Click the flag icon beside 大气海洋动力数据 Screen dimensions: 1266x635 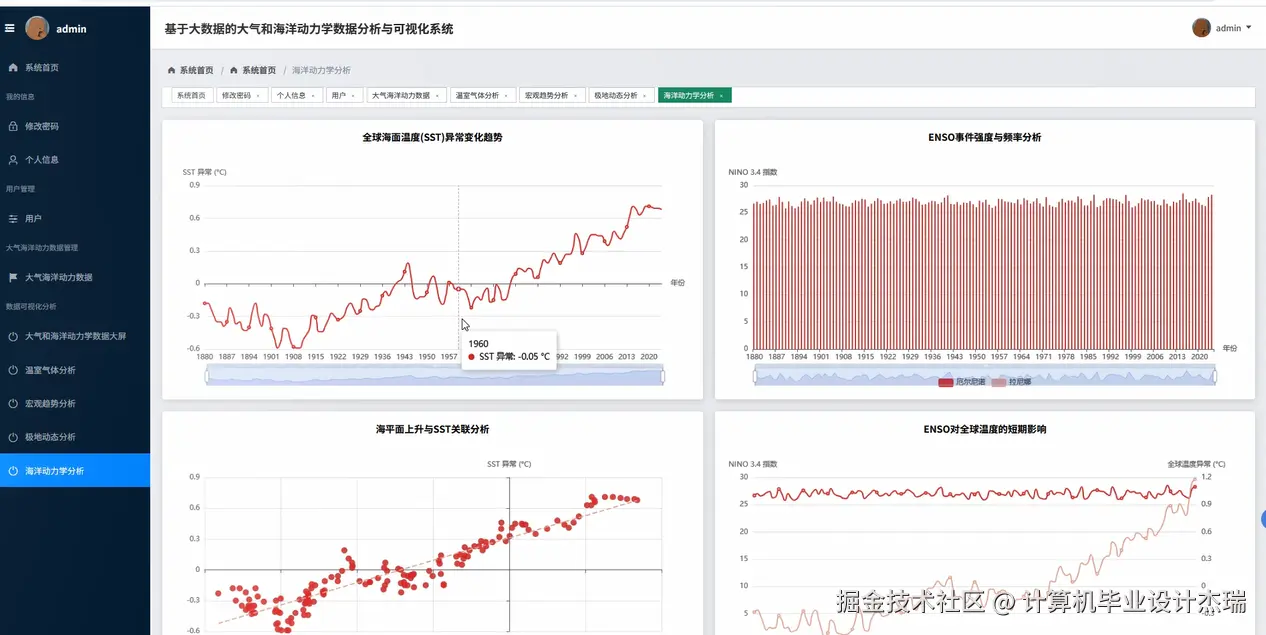click(13, 277)
